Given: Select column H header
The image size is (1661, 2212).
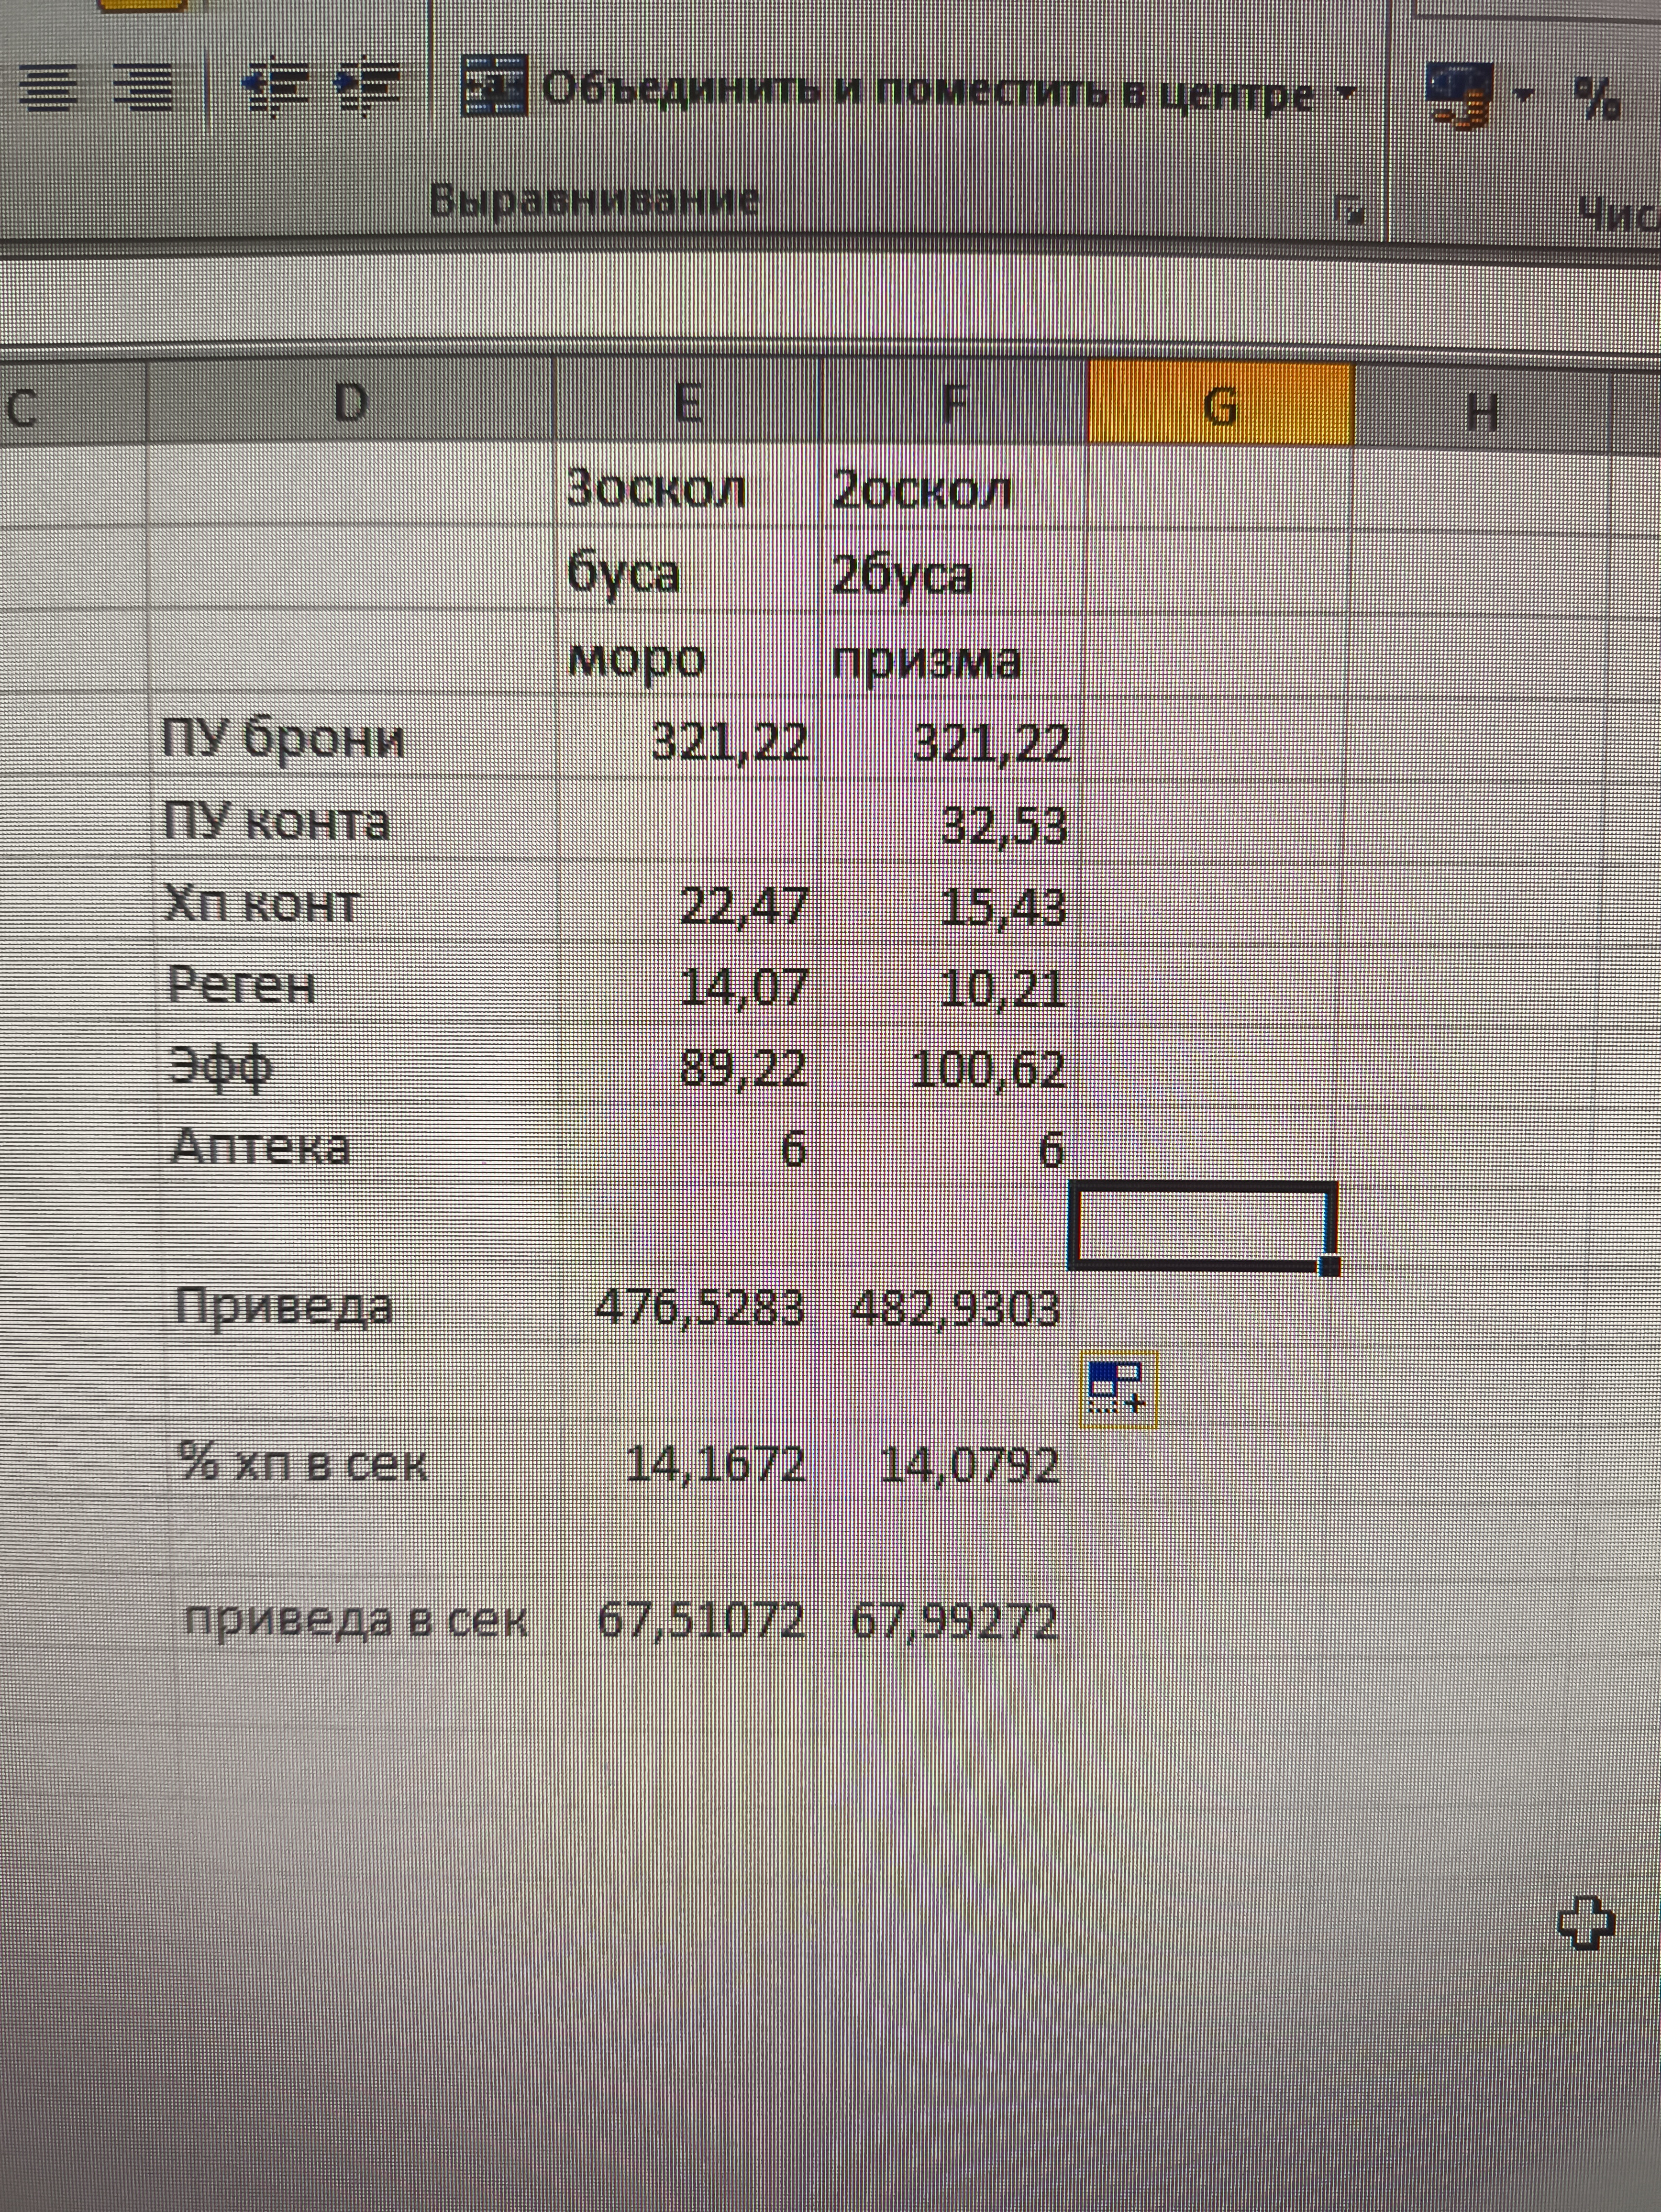Looking at the screenshot, I should pos(1482,409).
